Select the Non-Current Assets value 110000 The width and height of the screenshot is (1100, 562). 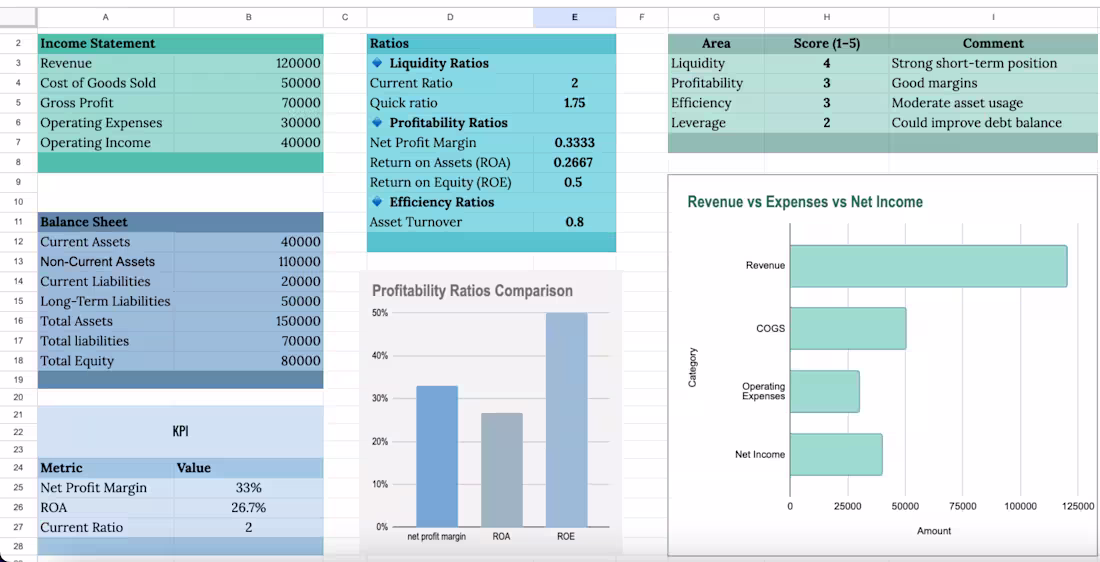249,262
